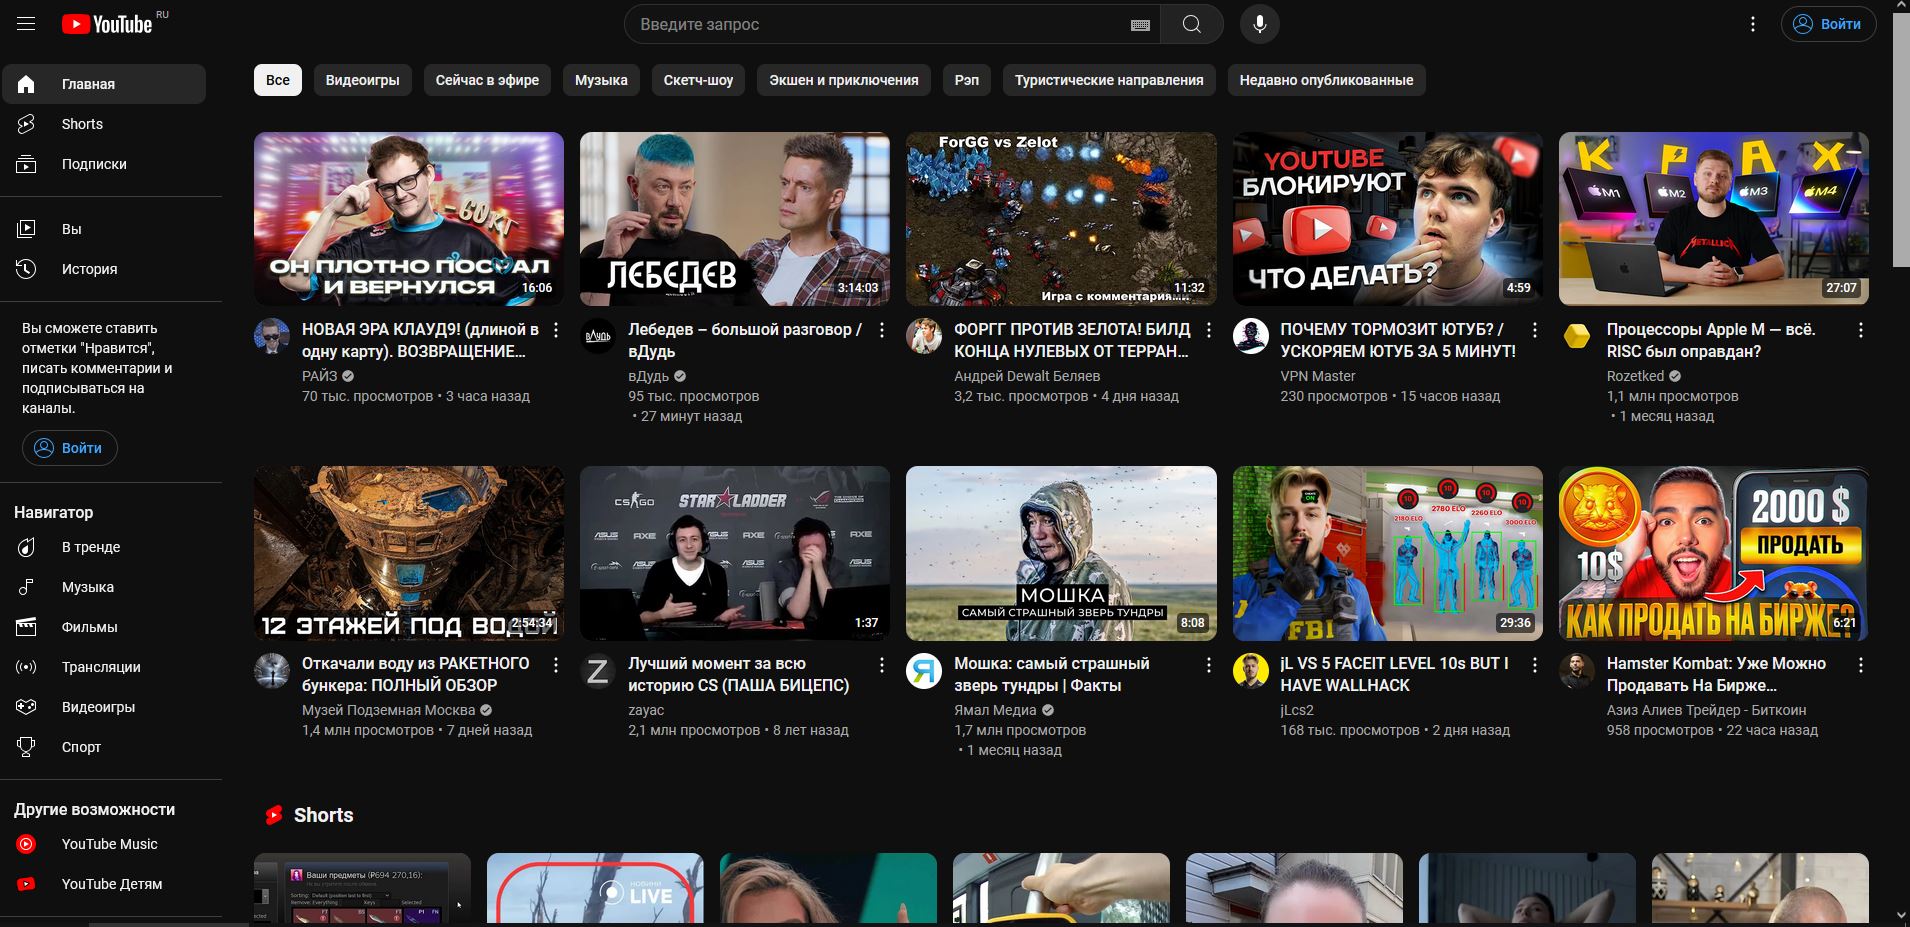Open Подписки in the sidebar
This screenshot has width=1910, height=927.
point(104,164)
